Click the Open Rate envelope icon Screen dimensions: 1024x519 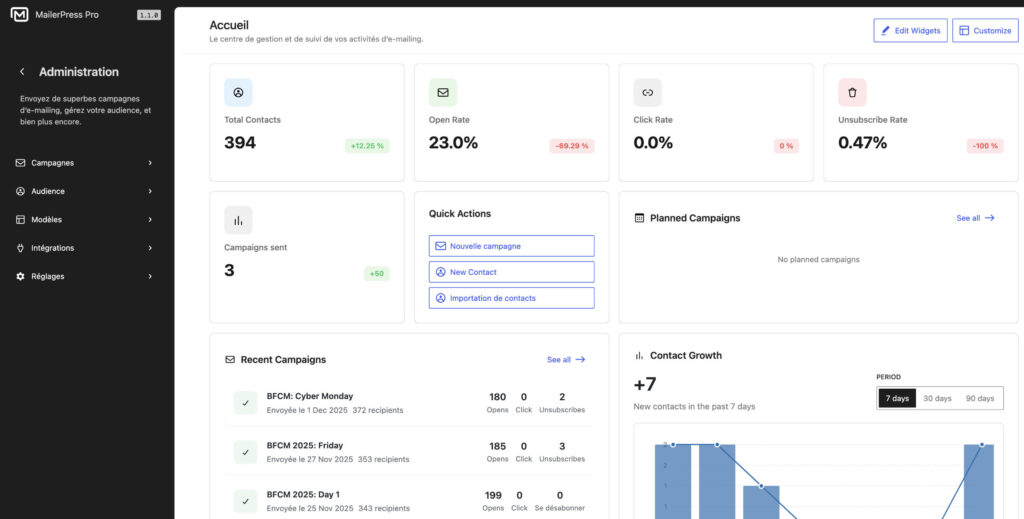443,93
